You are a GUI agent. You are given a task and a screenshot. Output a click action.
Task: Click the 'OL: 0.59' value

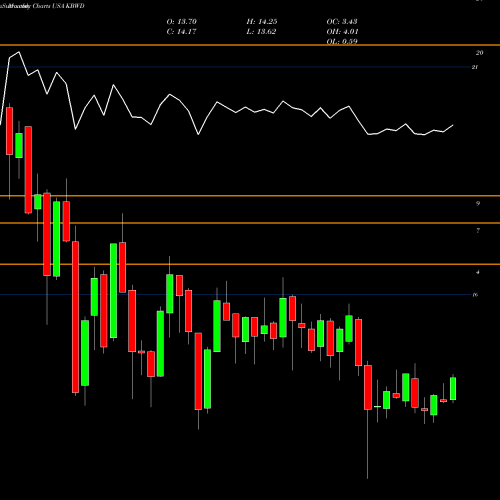342,41
